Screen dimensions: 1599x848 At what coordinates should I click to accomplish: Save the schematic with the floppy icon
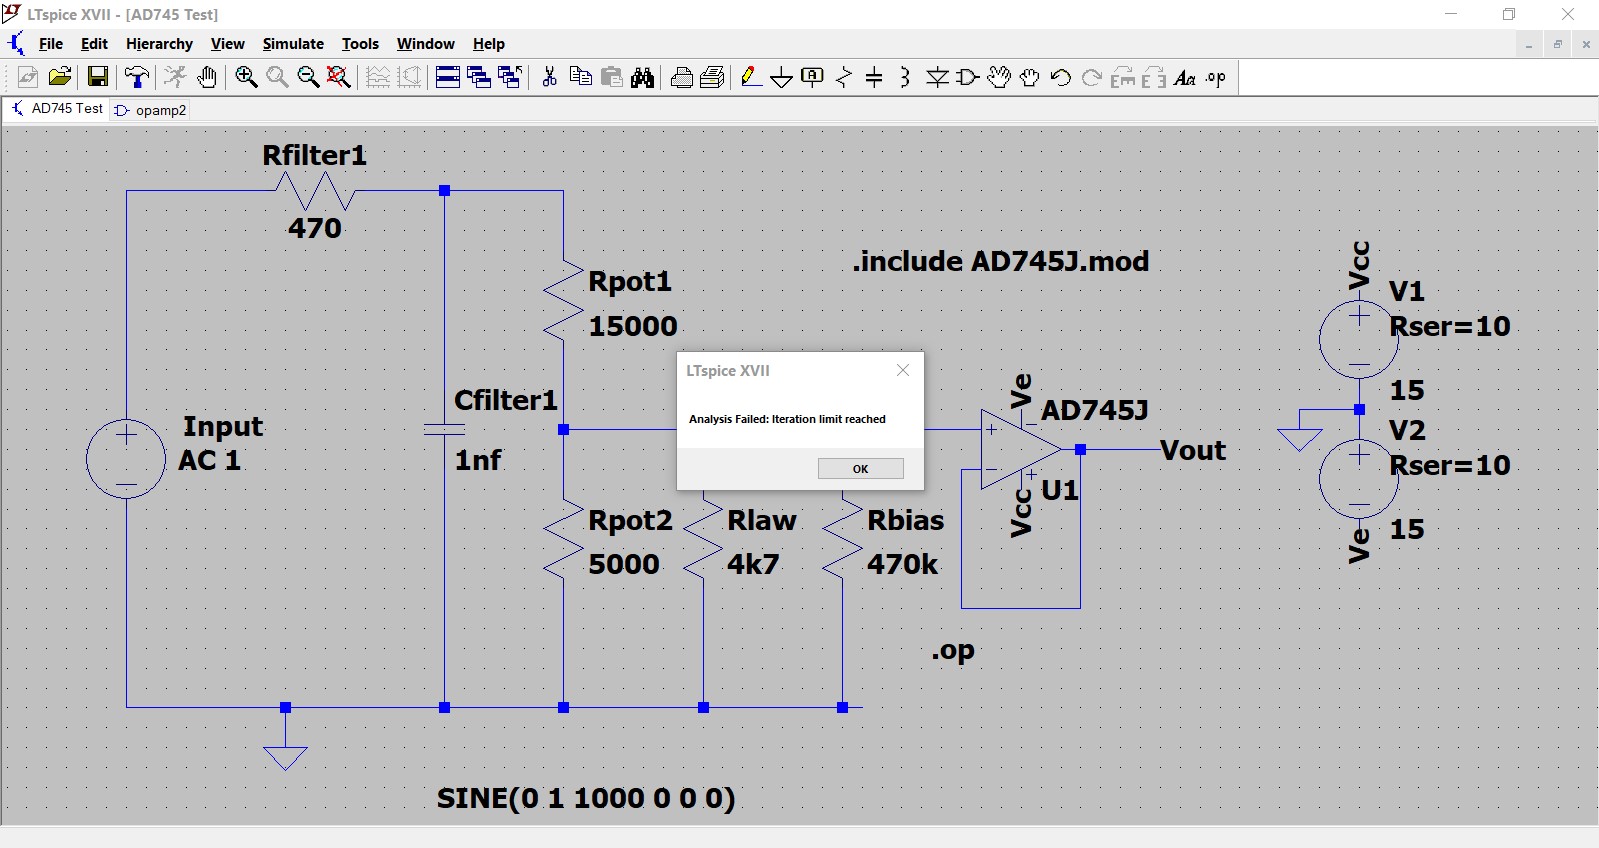(x=98, y=77)
